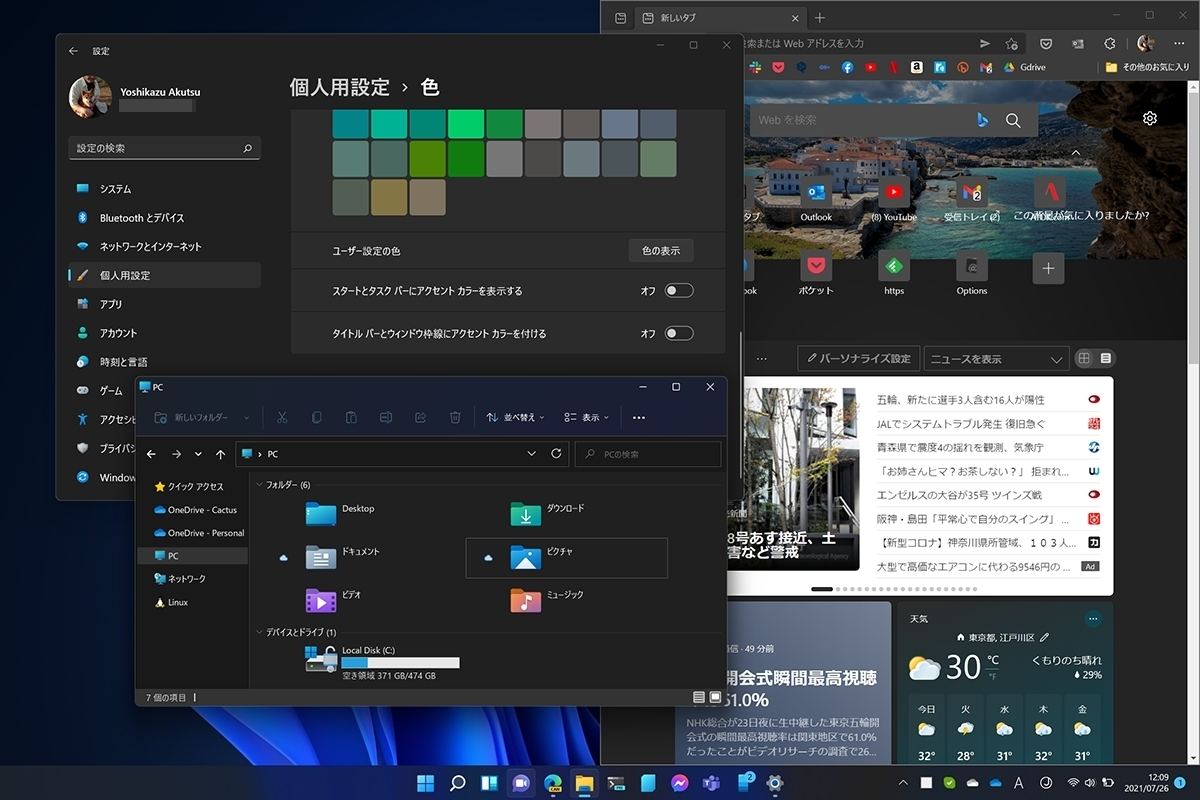This screenshot has width=1200, height=800.
Task: Open the Pocket icon in Edge toolbar
Action: [x=1045, y=43]
